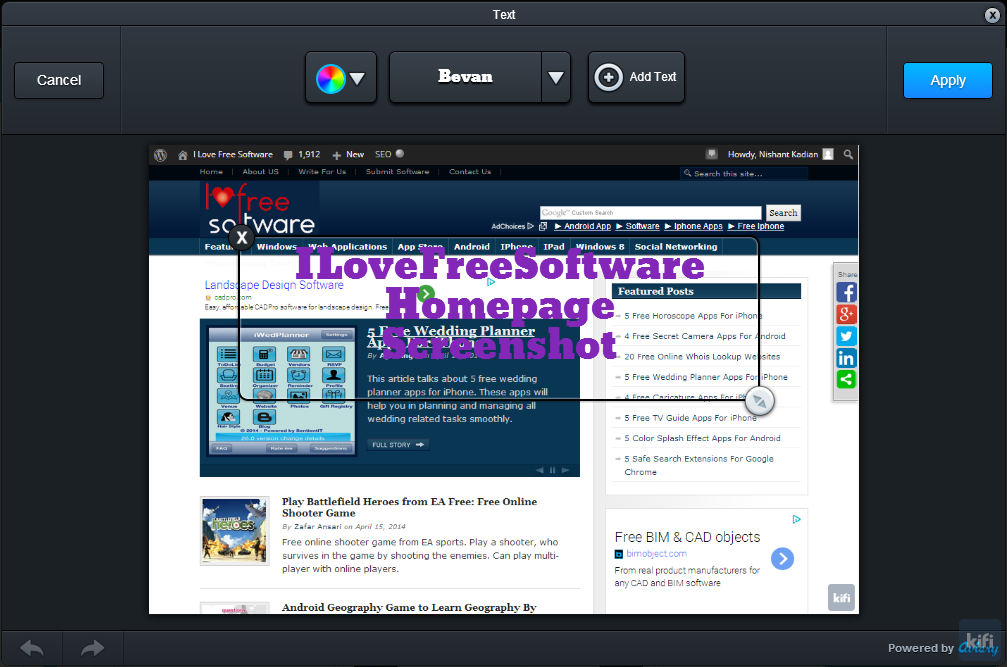This screenshot has height=667, width=1007.
Task: Open the text color wheel picker
Action: tap(331, 79)
